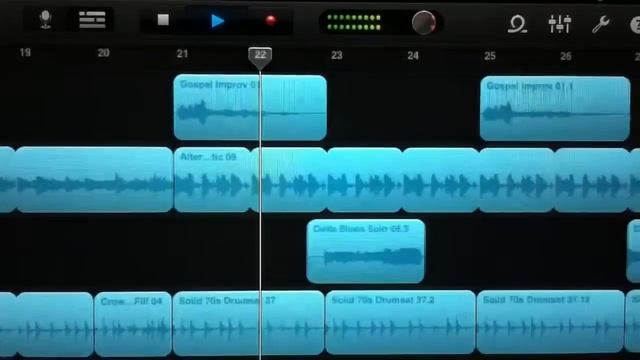The image size is (640, 360).
Task: Select the playhead marker at bar 22
Action: (x=260, y=57)
